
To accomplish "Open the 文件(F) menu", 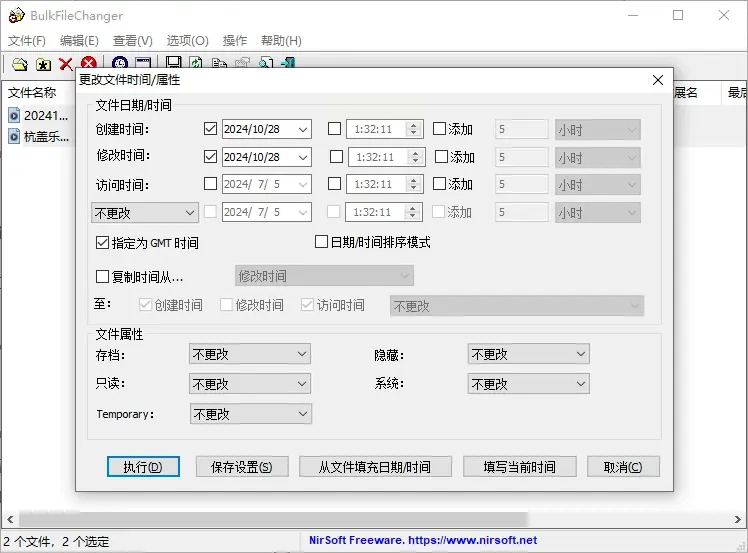I will pyautogui.click(x=27, y=41).
